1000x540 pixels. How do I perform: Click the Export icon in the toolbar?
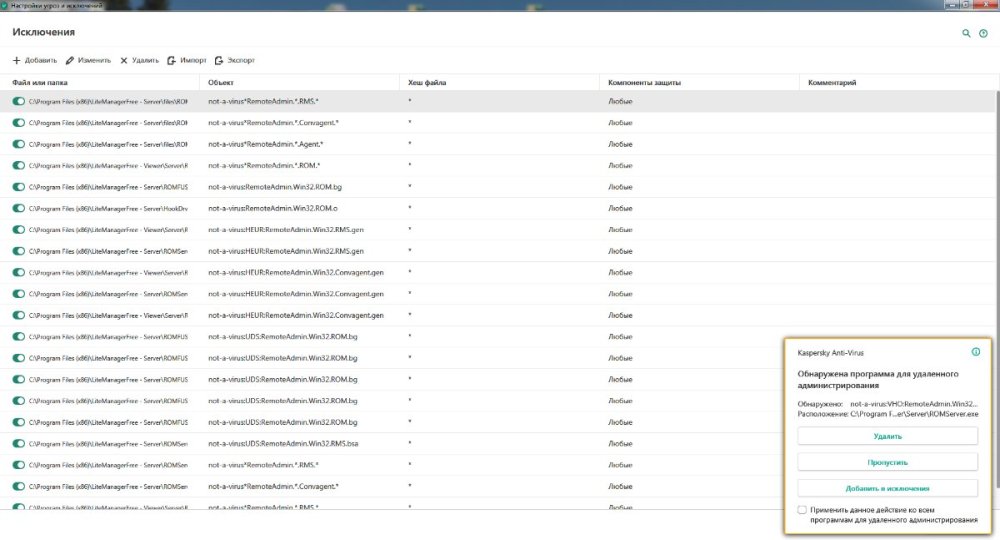click(219, 61)
